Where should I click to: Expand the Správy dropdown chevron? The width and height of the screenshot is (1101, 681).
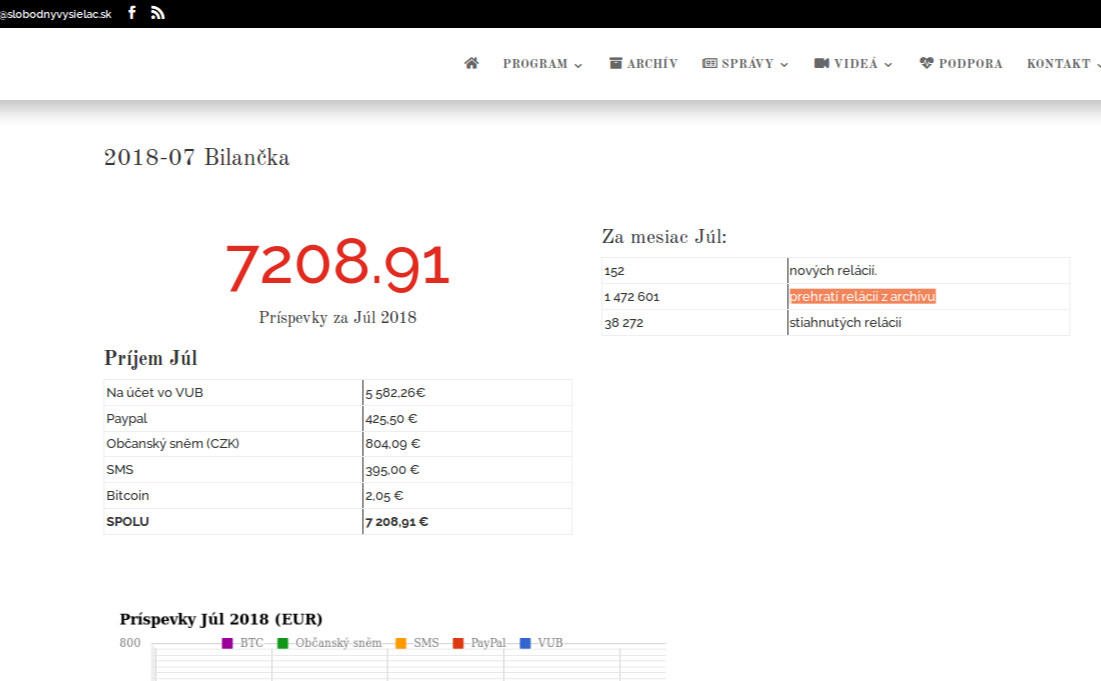tap(784, 64)
